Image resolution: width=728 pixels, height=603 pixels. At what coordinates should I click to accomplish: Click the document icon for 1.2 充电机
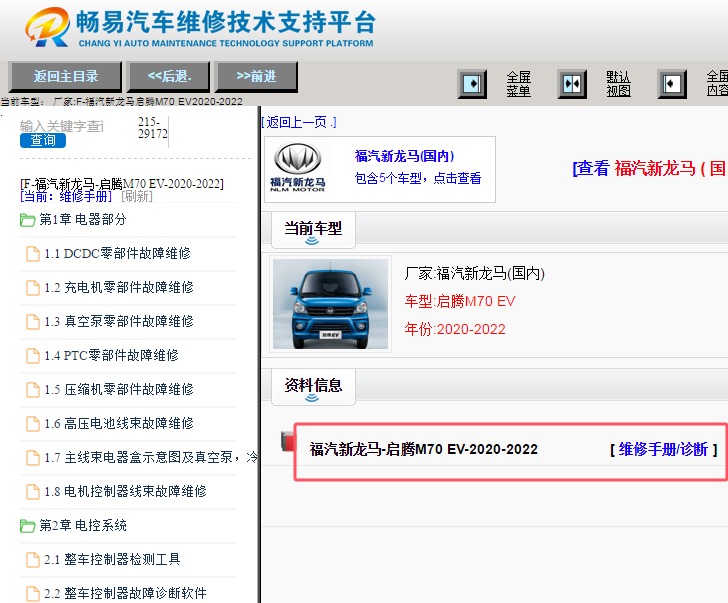[x=32, y=288]
